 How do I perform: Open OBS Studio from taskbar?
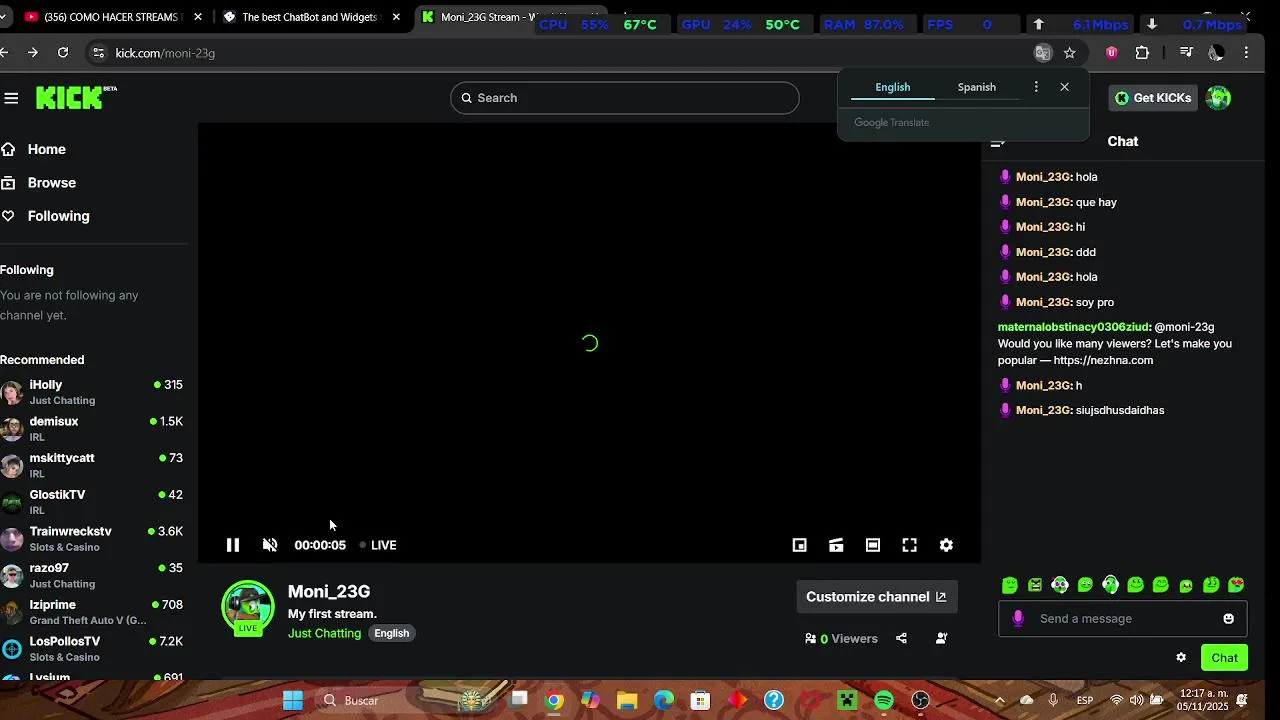pos(921,700)
